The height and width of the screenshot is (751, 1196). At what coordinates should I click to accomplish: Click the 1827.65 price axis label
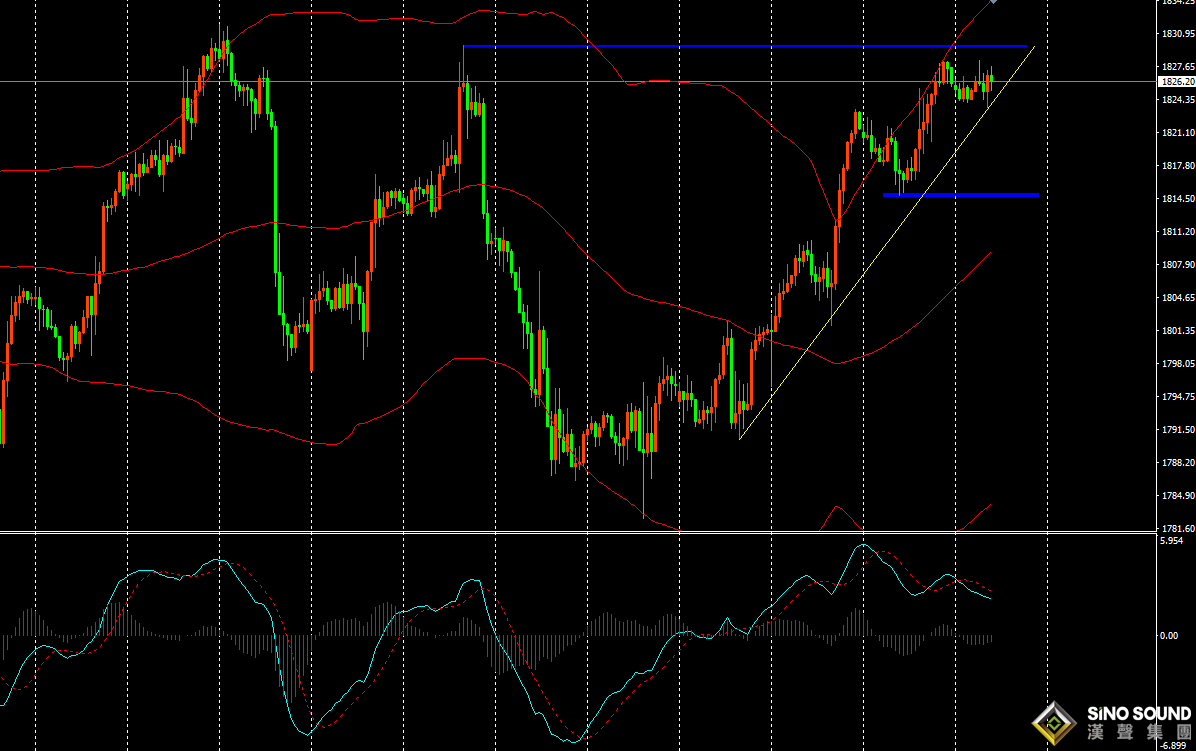click(1178, 67)
